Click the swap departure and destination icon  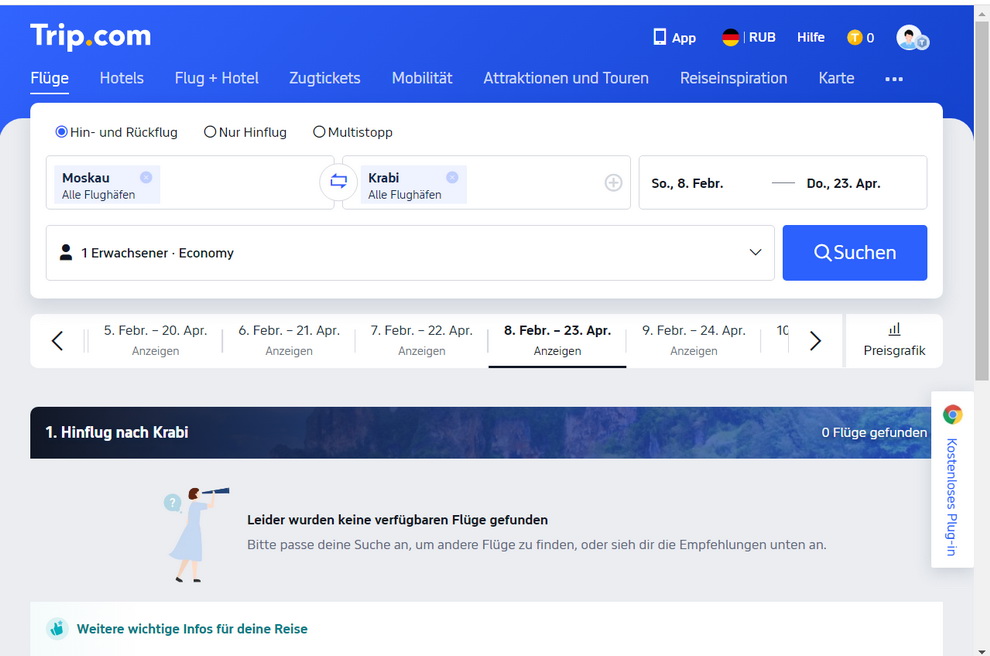pos(338,182)
